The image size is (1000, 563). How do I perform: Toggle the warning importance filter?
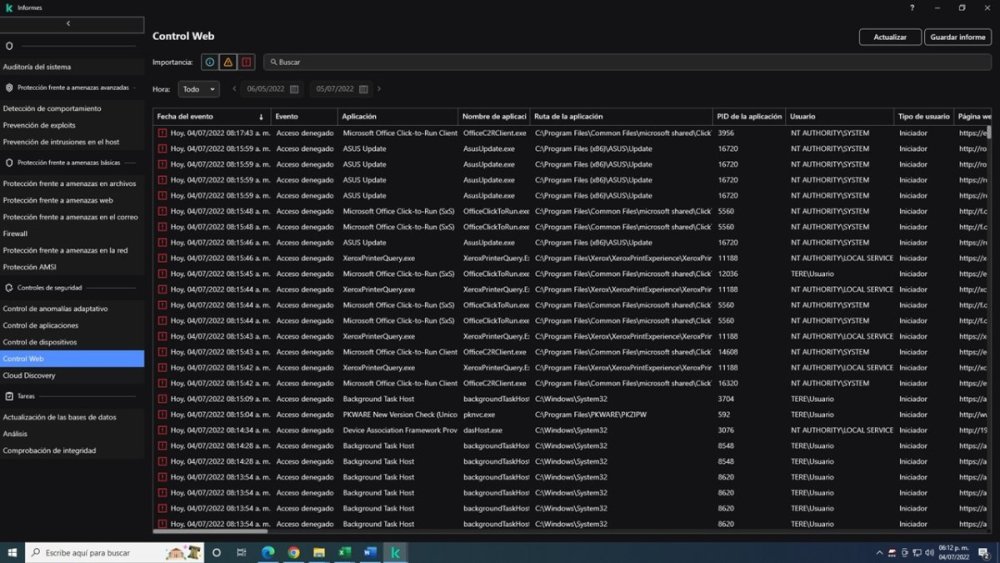click(x=228, y=62)
